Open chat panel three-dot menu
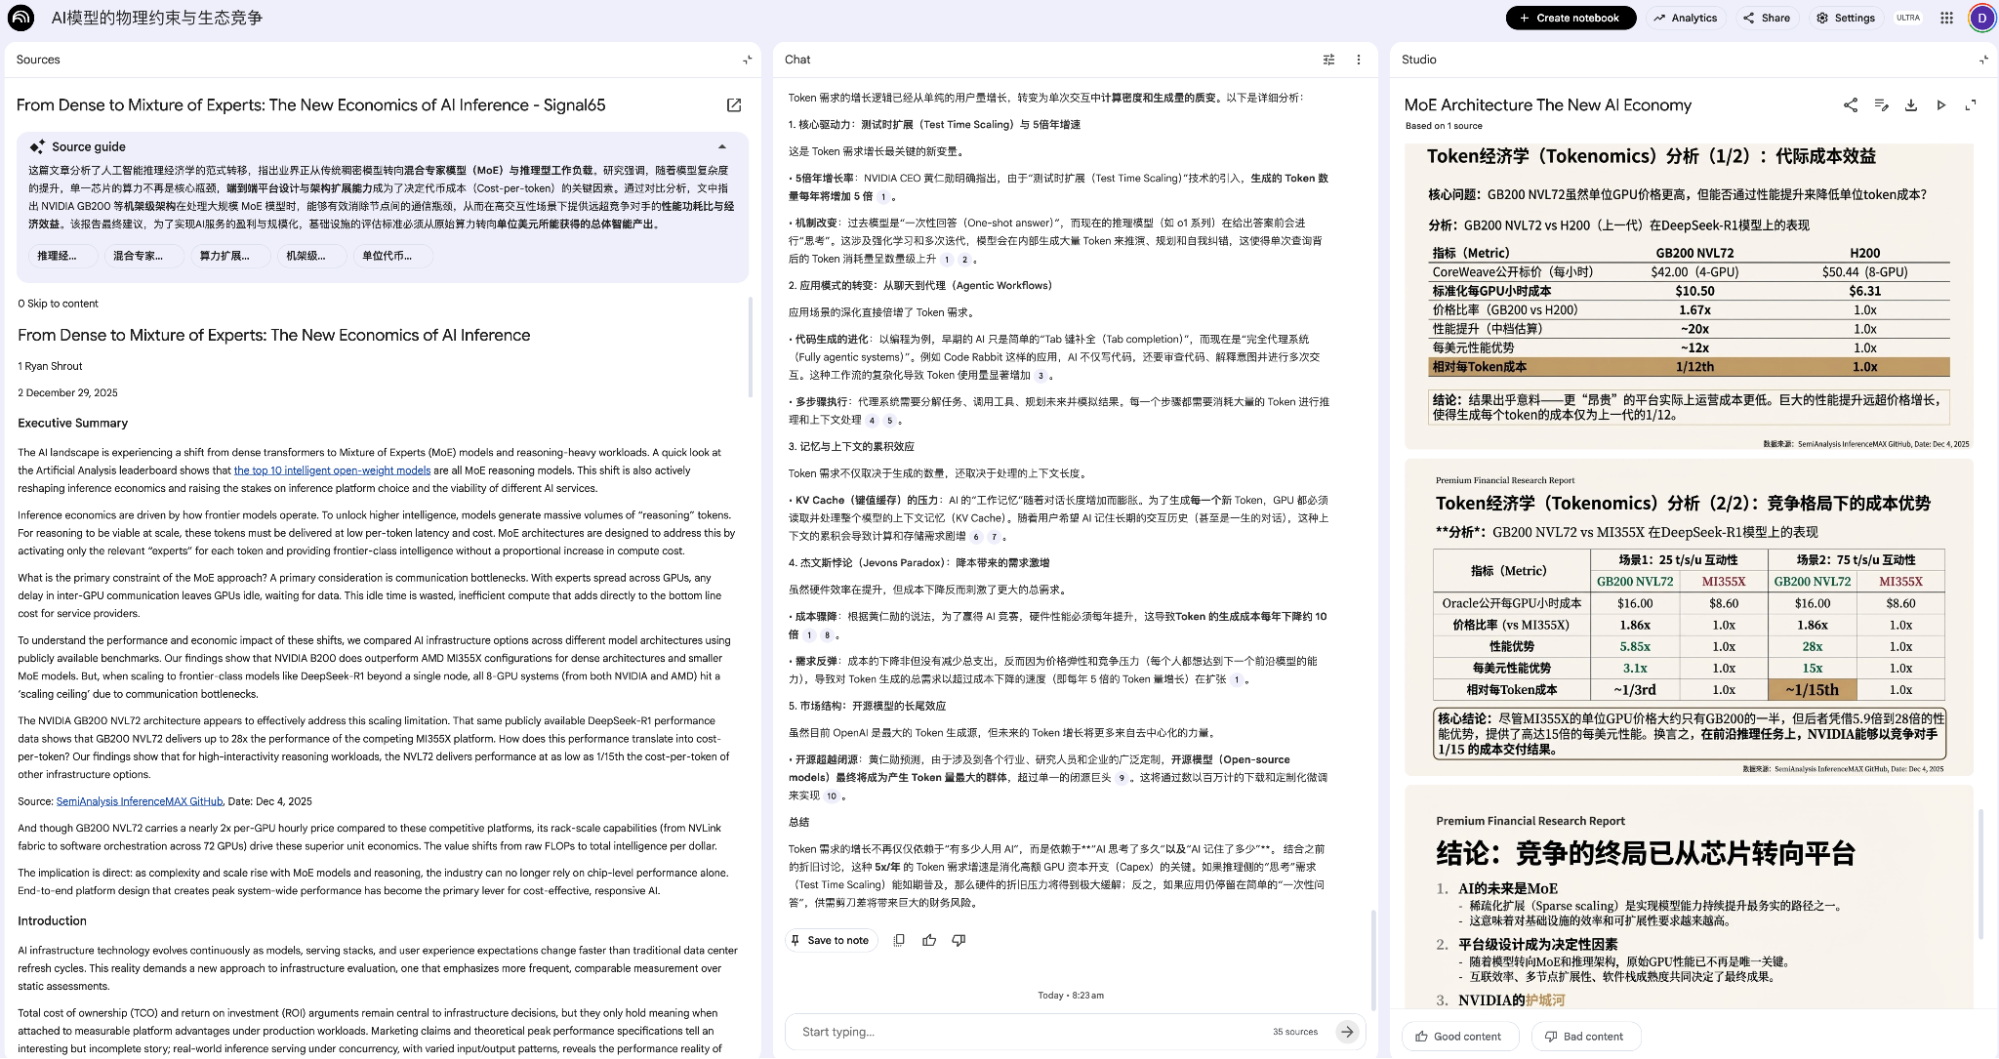 click(1358, 60)
